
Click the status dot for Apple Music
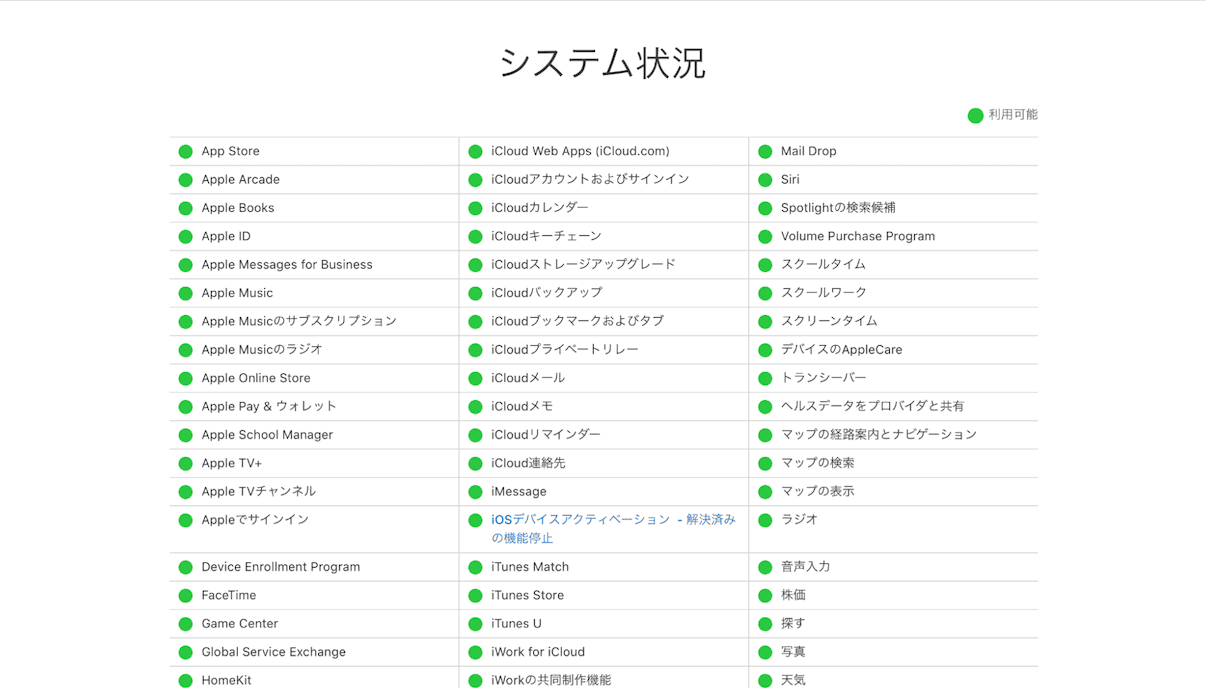point(185,293)
